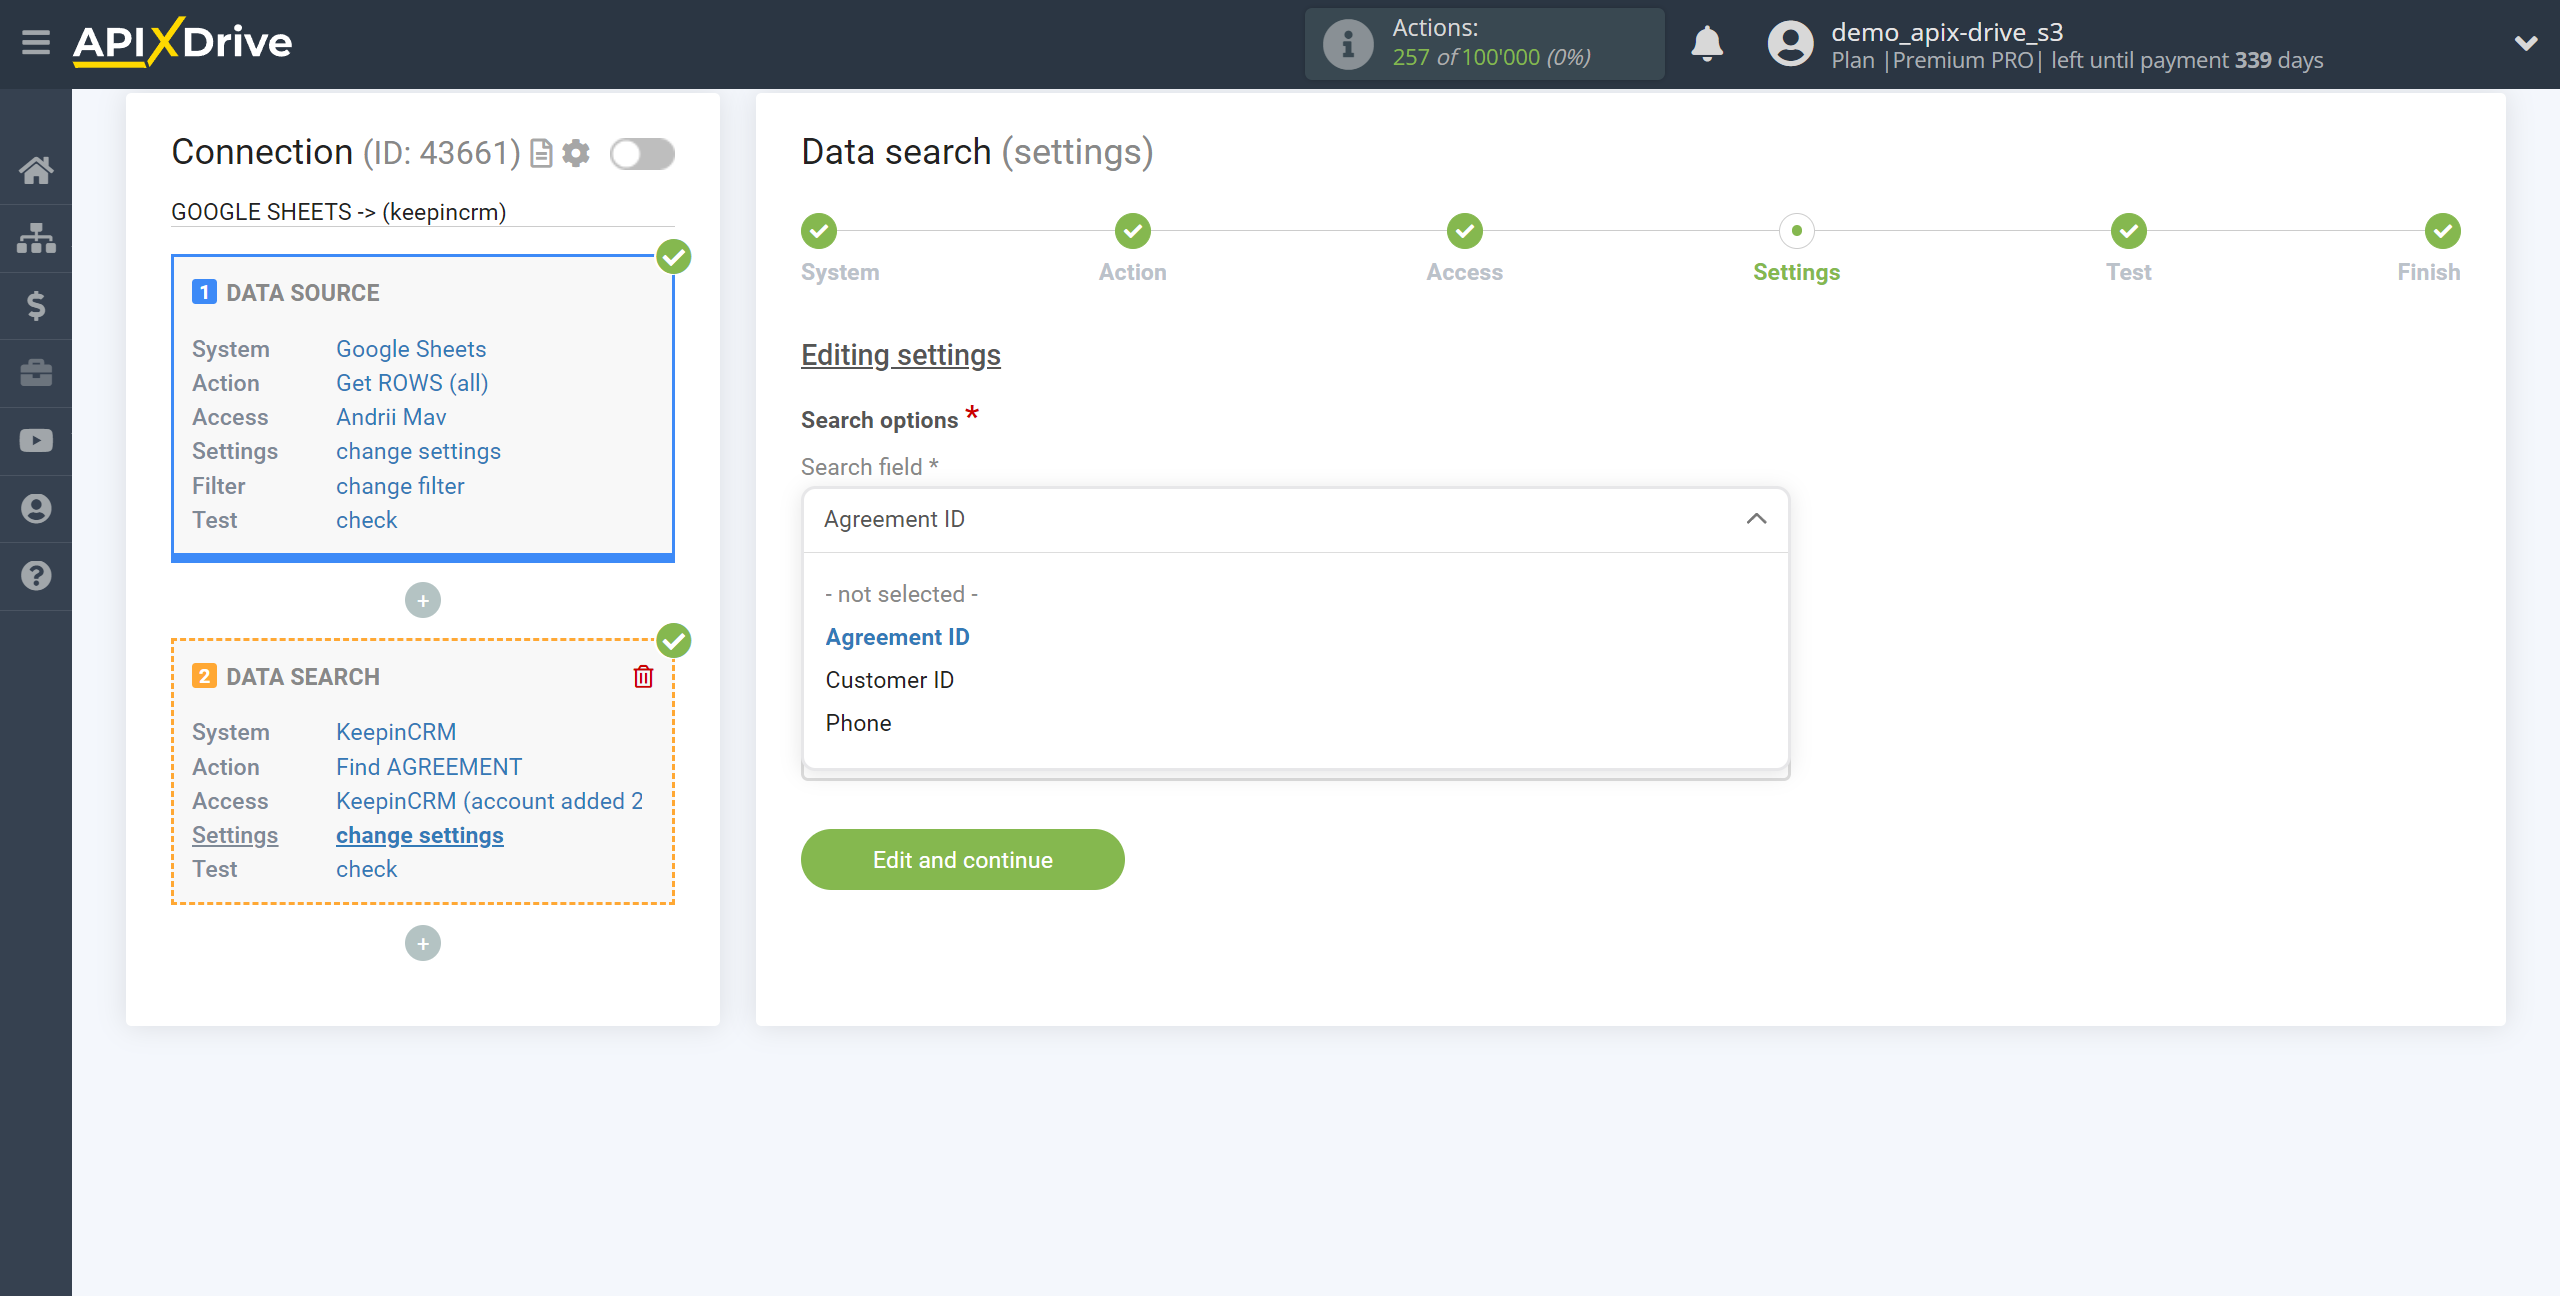Go to the System step

click(x=819, y=231)
